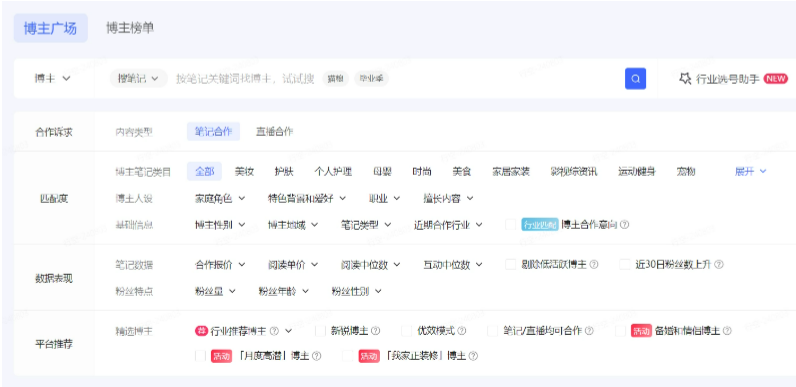Click the red 荐 badge icon
Screen dimensions: 796x387
coord(201,331)
